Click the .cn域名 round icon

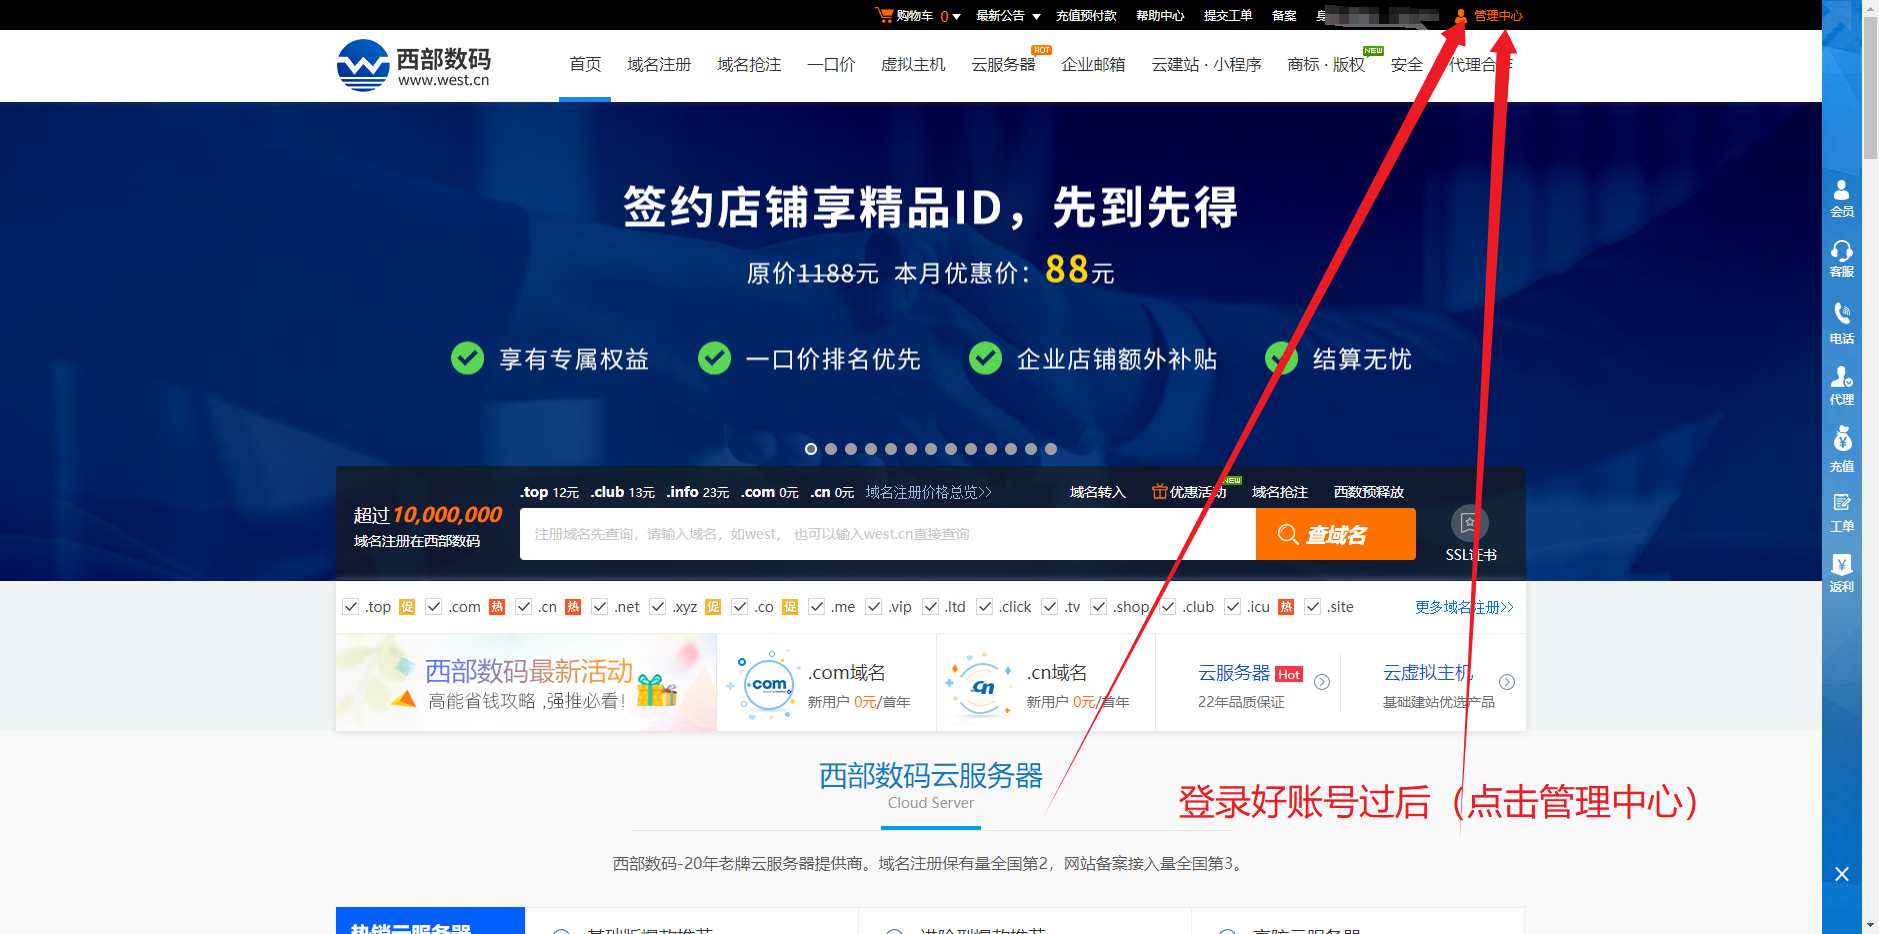pos(982,686)
